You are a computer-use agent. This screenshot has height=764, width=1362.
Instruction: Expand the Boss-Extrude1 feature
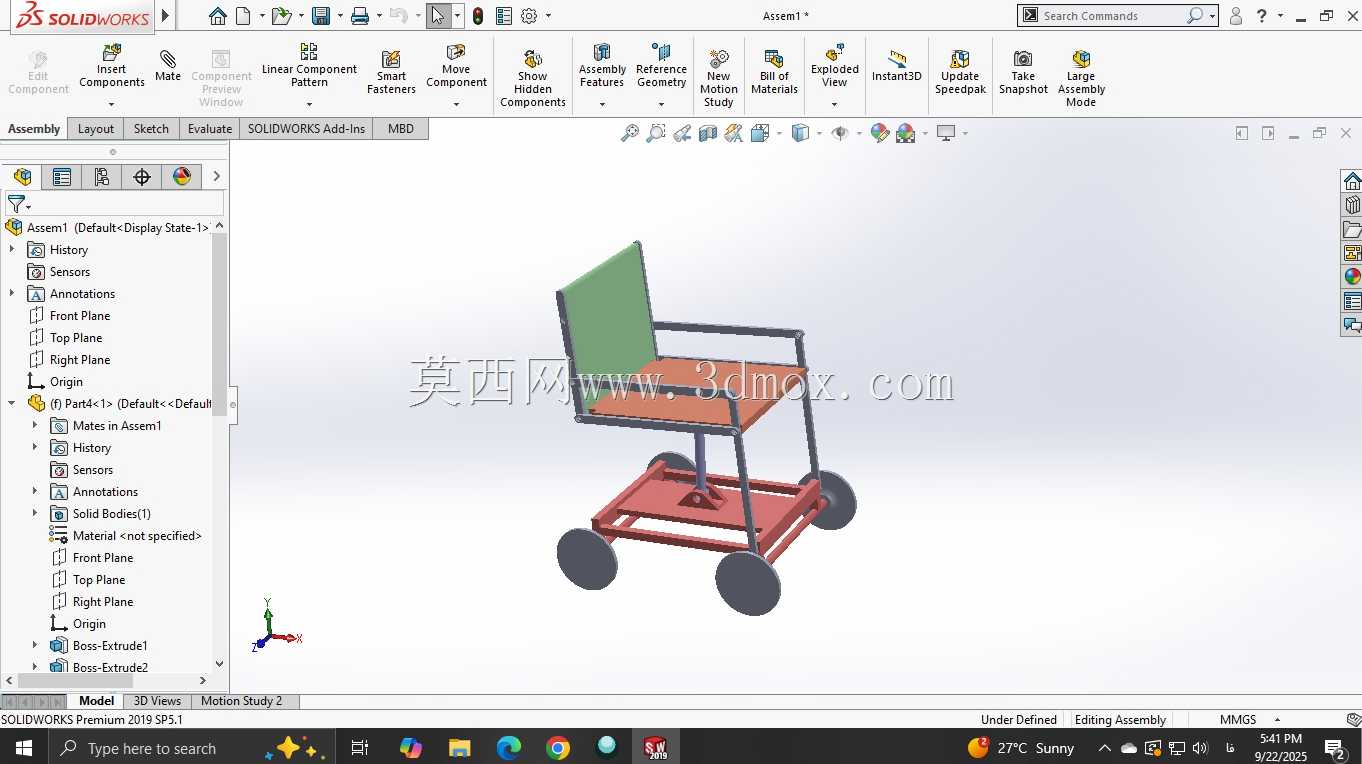pos(35,645)
